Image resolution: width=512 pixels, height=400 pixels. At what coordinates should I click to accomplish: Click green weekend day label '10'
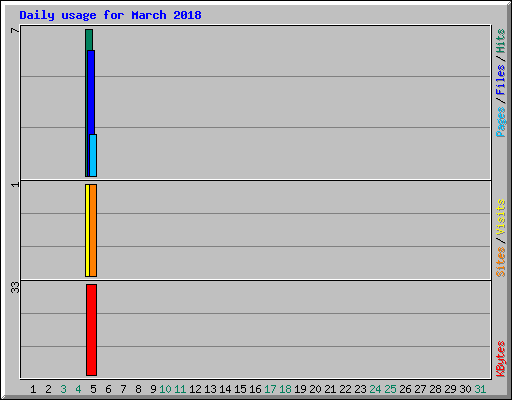[x=165, y=389]
